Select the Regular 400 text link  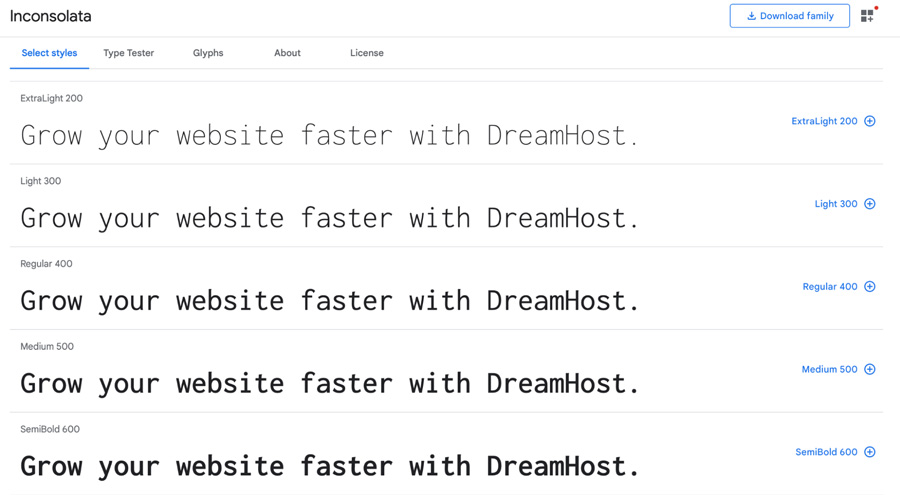(830, 287)
